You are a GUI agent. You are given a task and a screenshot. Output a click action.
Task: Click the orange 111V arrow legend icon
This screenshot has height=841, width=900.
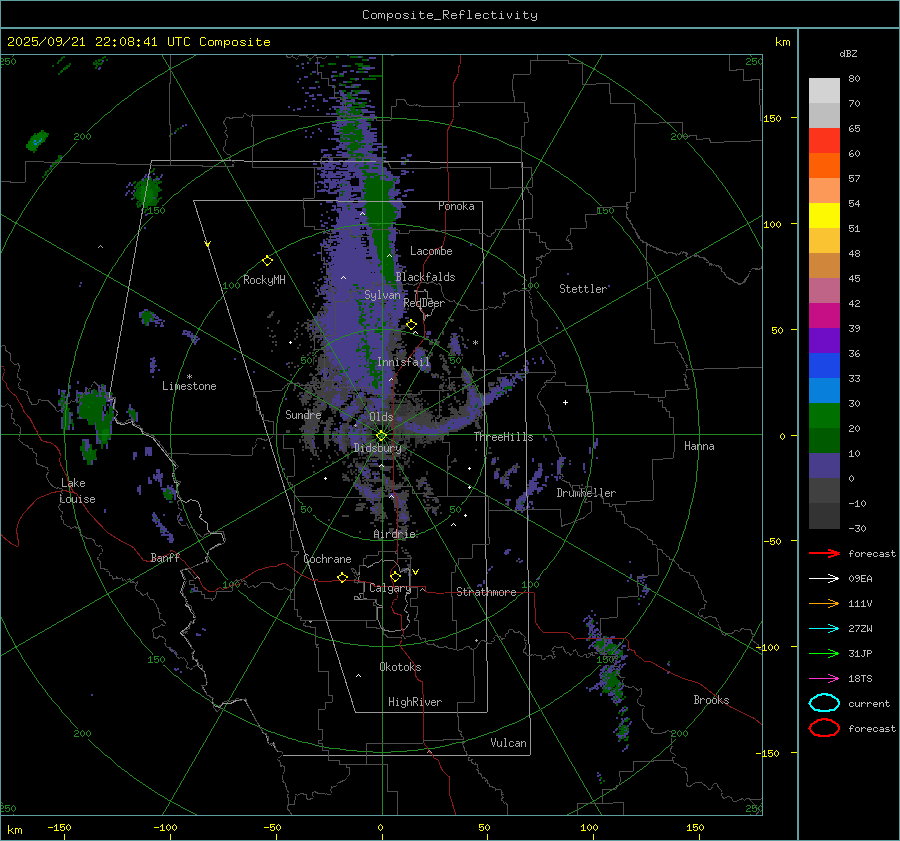823,603
